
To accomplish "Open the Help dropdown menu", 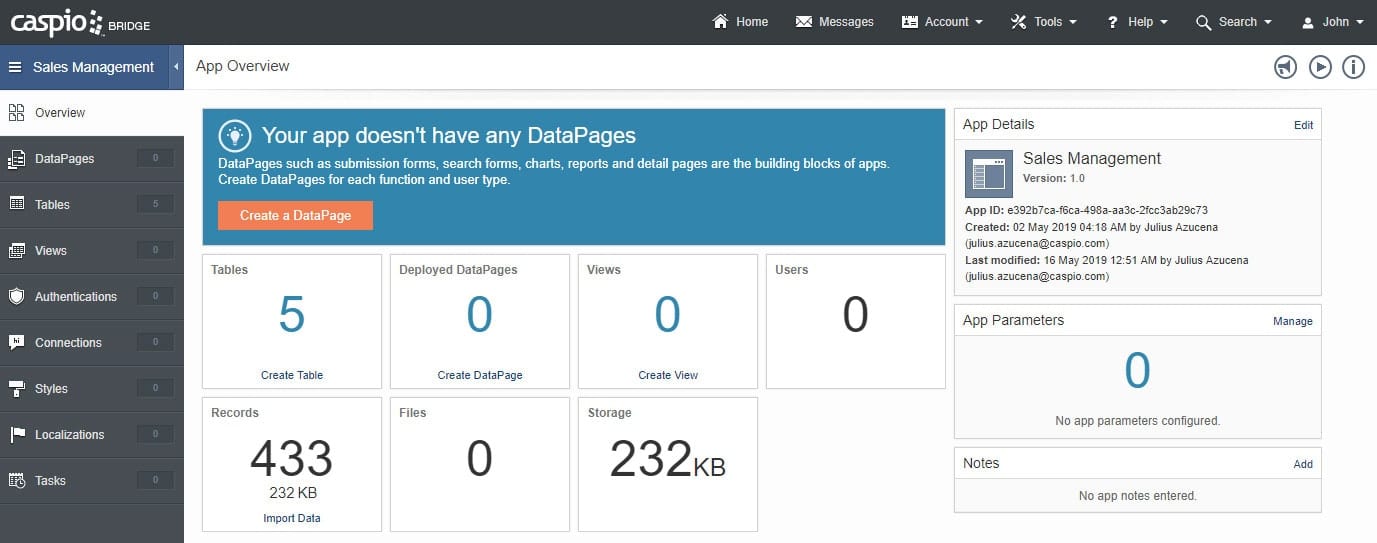I will point(1137,22).
